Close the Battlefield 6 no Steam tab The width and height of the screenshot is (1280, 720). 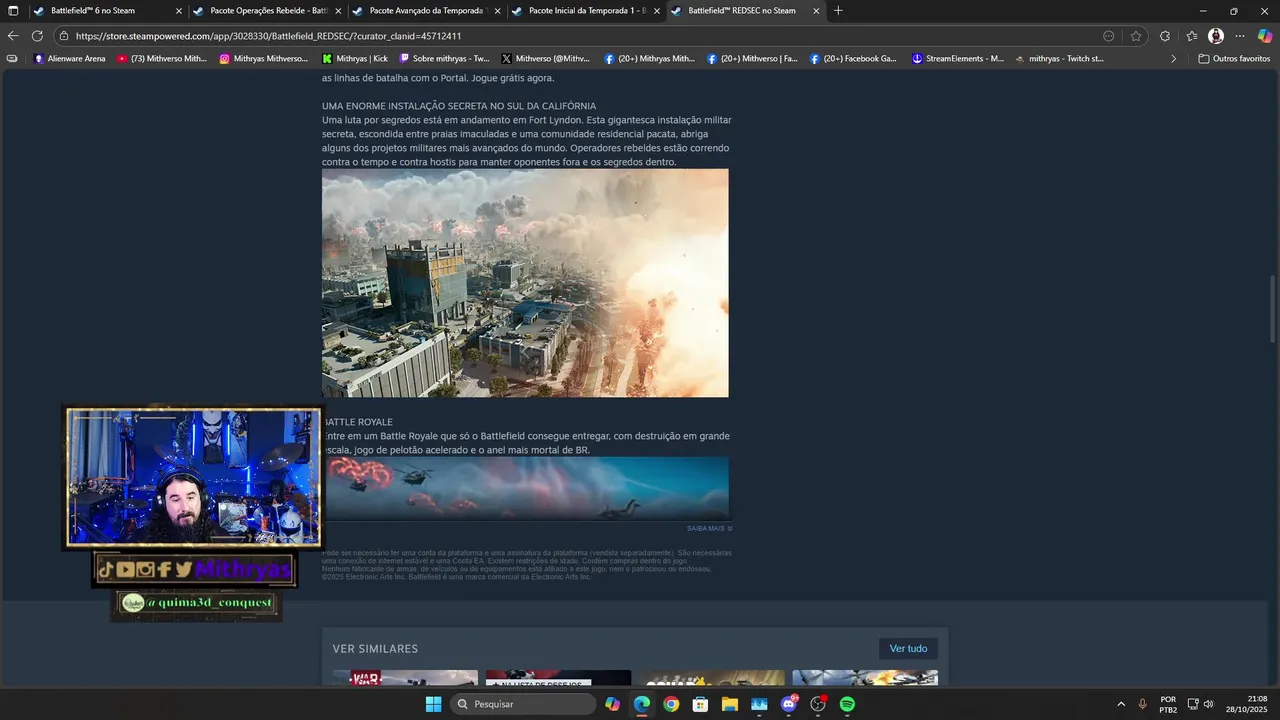coord(179,11)
